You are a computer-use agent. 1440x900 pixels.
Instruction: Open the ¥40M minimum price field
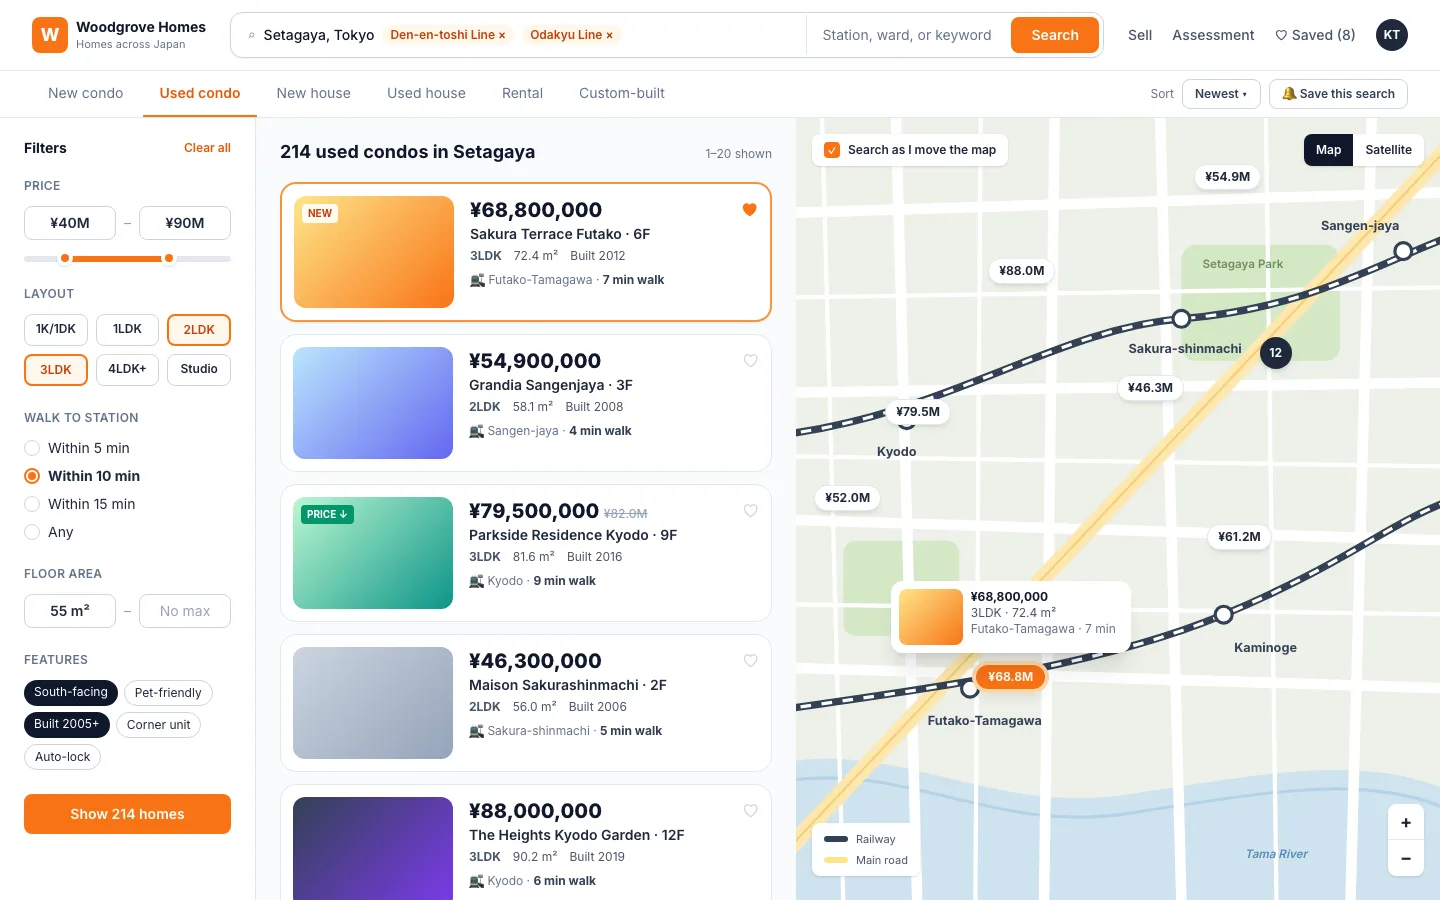click(x=70, y=223)
